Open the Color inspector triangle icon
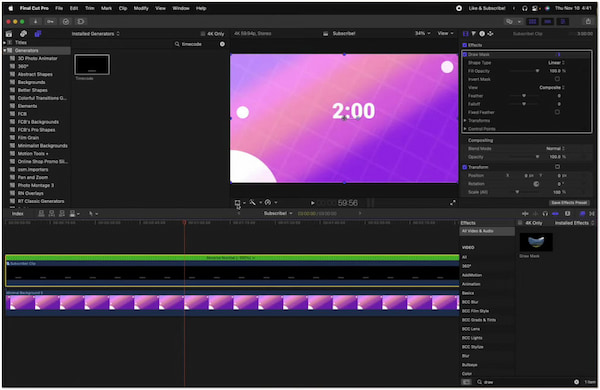The width and height of the screenshot is (600, 390). point(474,34)
